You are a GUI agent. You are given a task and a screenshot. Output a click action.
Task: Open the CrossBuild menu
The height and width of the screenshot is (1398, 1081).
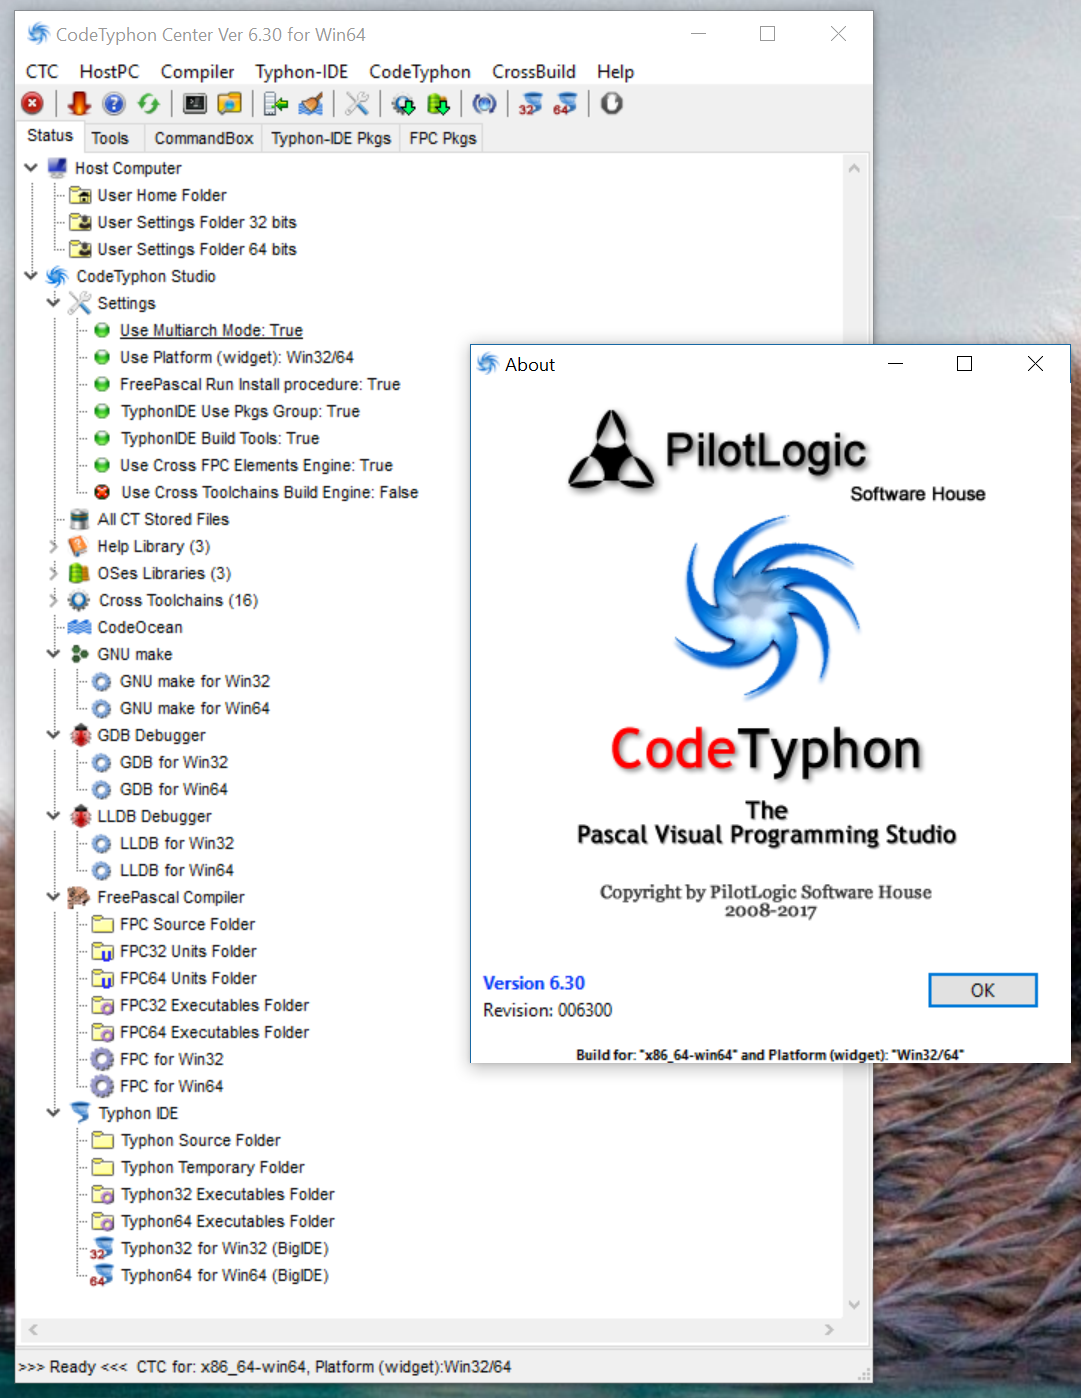(x=534, y=72)
